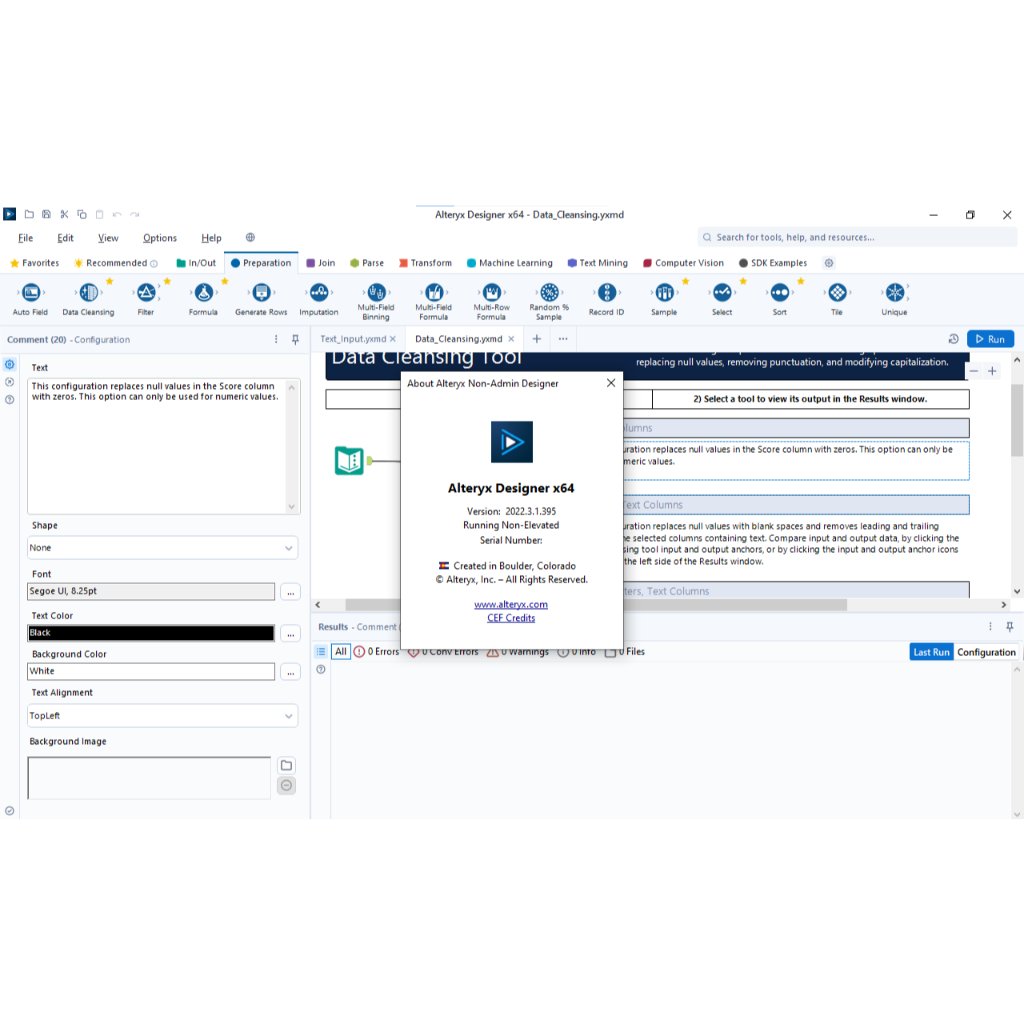Image resolution: width=1024 pixels, height=1024 pixels.
Task: Open the Machine Learning tool category
Action: point(510,263)
